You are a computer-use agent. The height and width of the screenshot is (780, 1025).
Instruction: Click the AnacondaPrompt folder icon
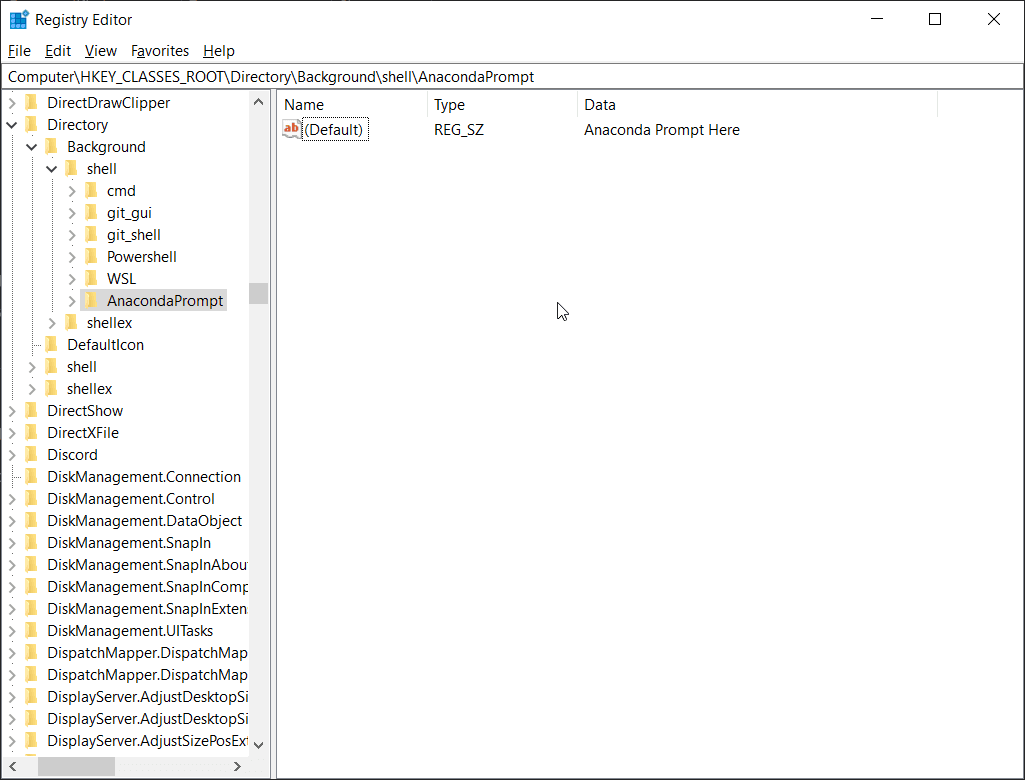coord(91,300)
